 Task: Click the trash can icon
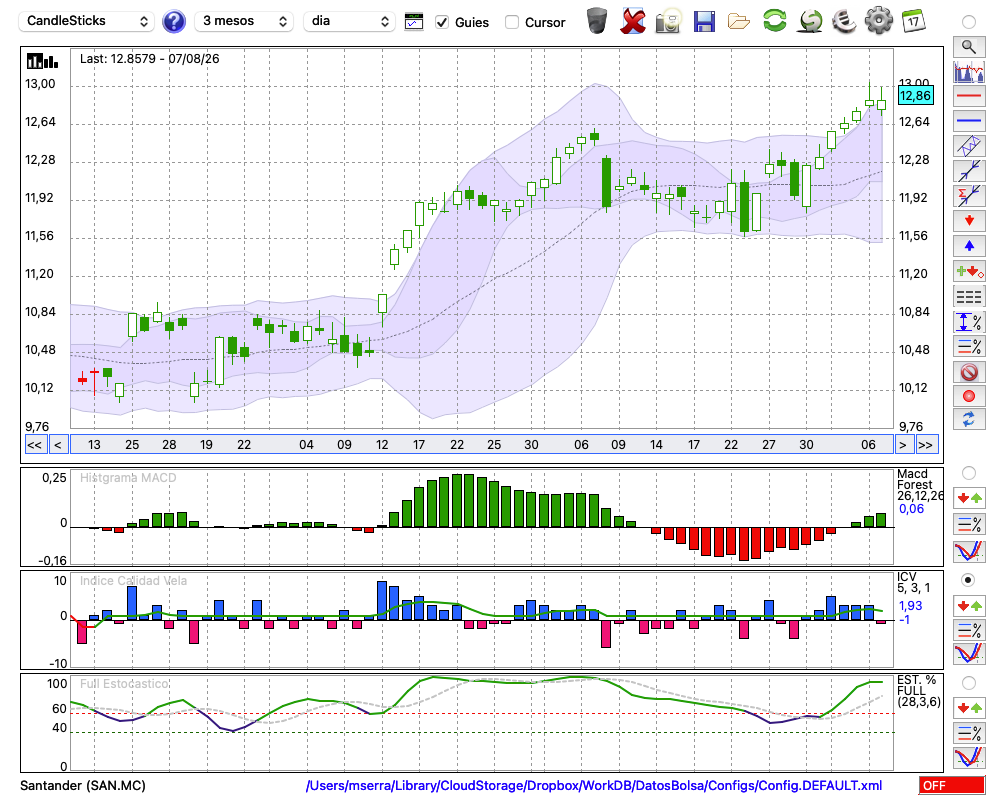[597, 20]
